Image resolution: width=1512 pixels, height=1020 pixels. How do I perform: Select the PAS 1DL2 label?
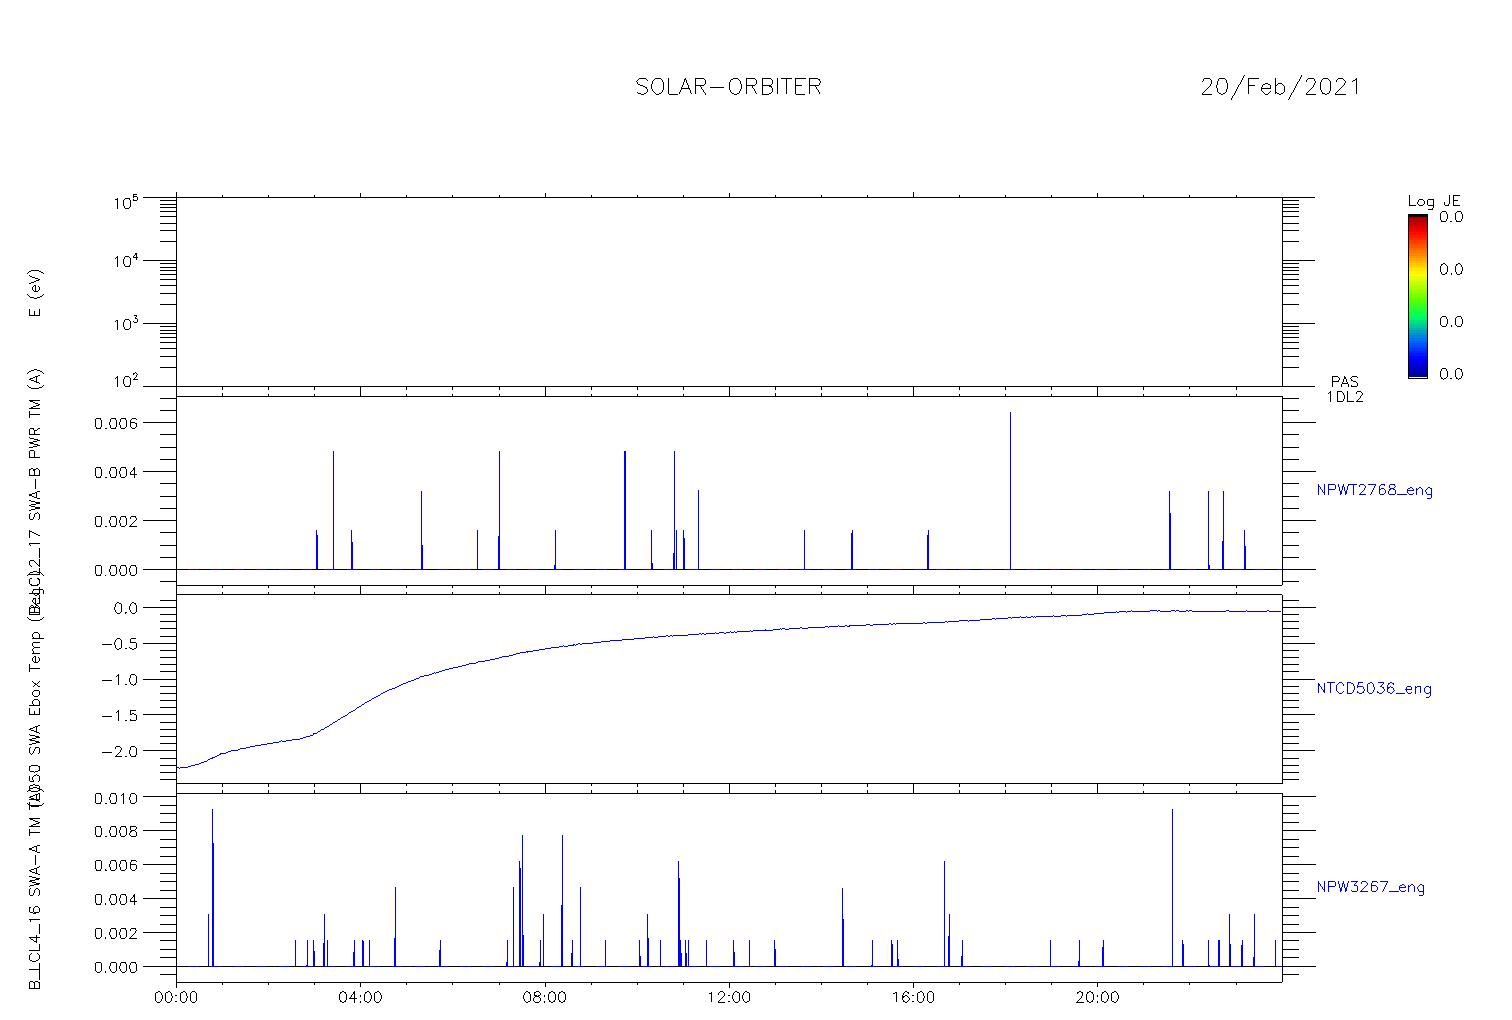1345,389
